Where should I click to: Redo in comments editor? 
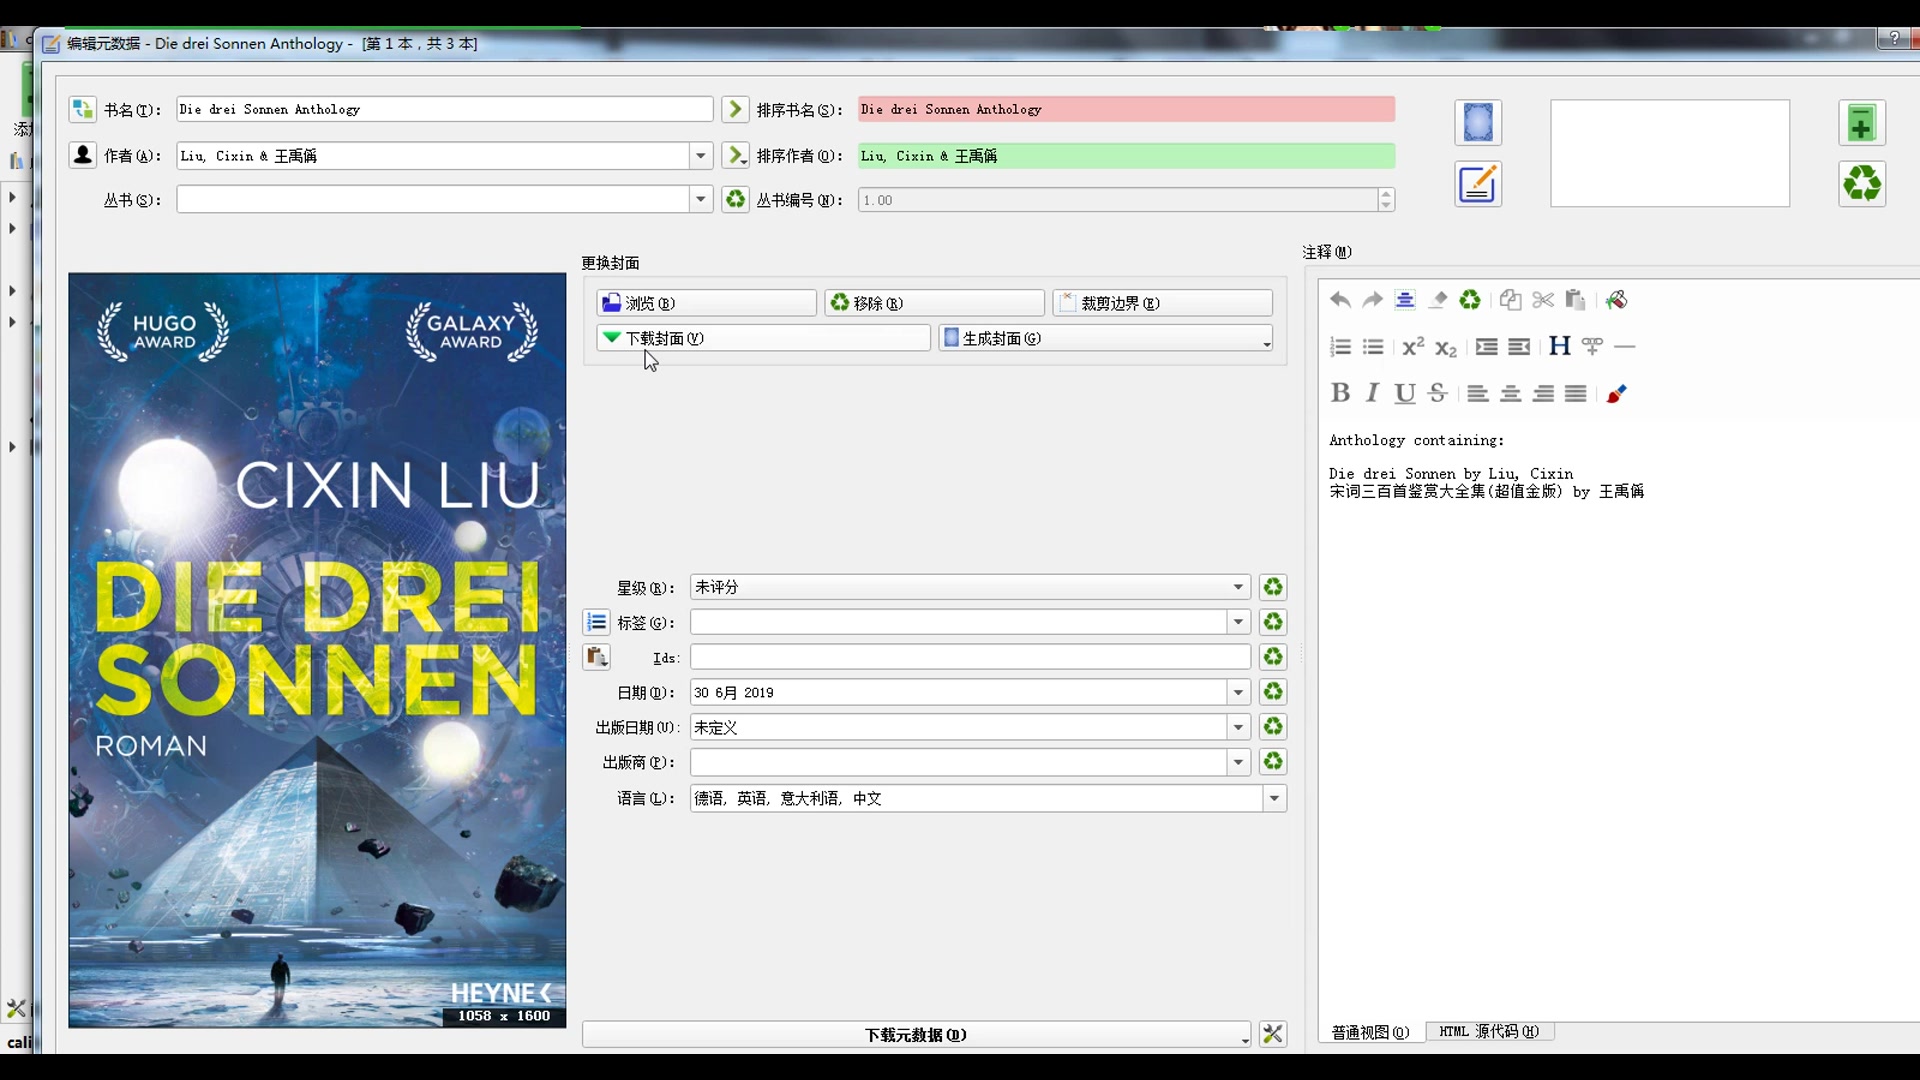click(1372, 300)
